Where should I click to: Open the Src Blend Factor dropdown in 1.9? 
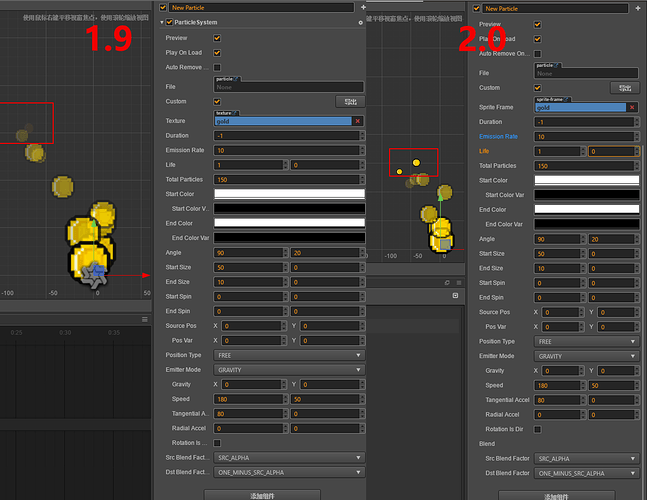point(289,458)
